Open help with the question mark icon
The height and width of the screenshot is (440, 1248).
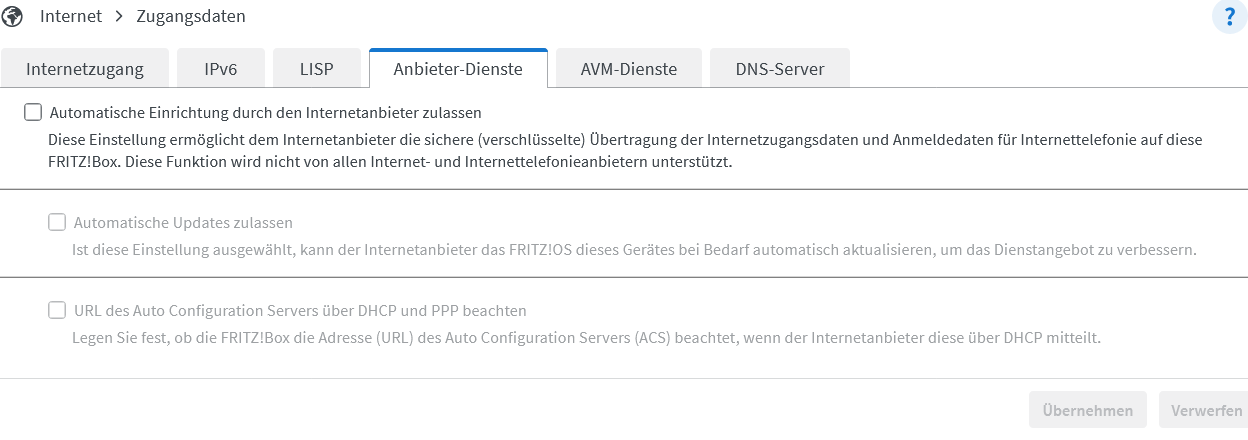coord(1229,17)
